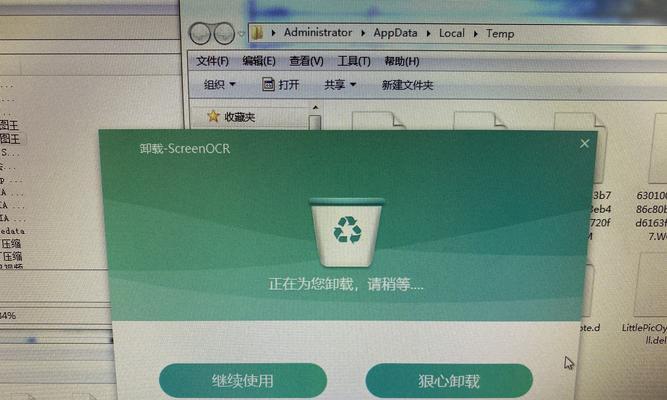Expand the arrow after AppData in path
Image resolution: width=667 pixels, height=400 pixels.
click(428, 33)
